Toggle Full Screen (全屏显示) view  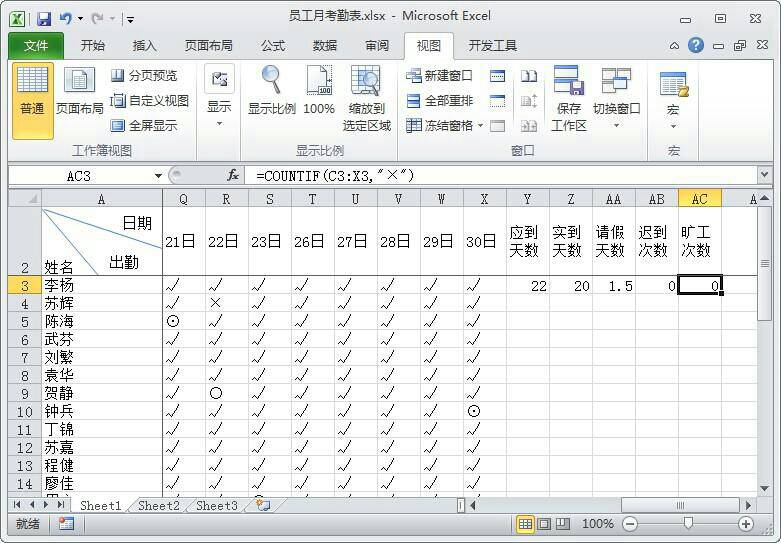tap(143, 126)
